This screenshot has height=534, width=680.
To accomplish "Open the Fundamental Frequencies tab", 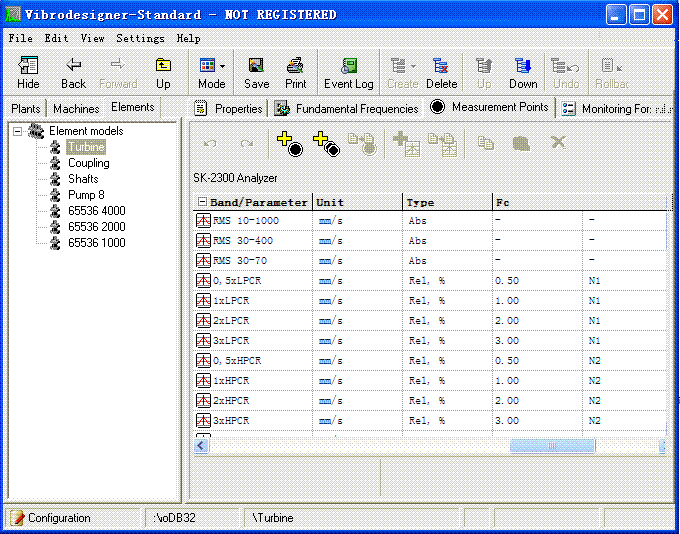I will [347, 108].
